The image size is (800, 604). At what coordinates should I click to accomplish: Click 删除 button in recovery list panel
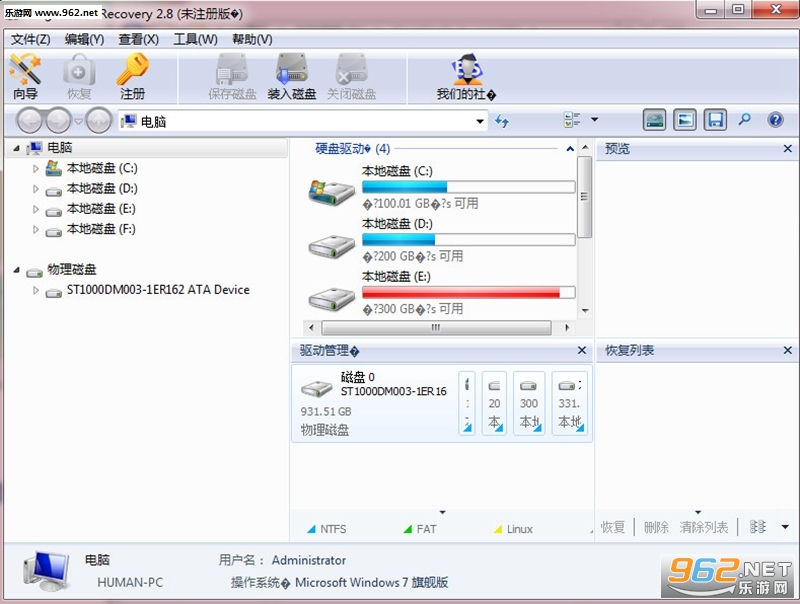(x=656, y=527)
